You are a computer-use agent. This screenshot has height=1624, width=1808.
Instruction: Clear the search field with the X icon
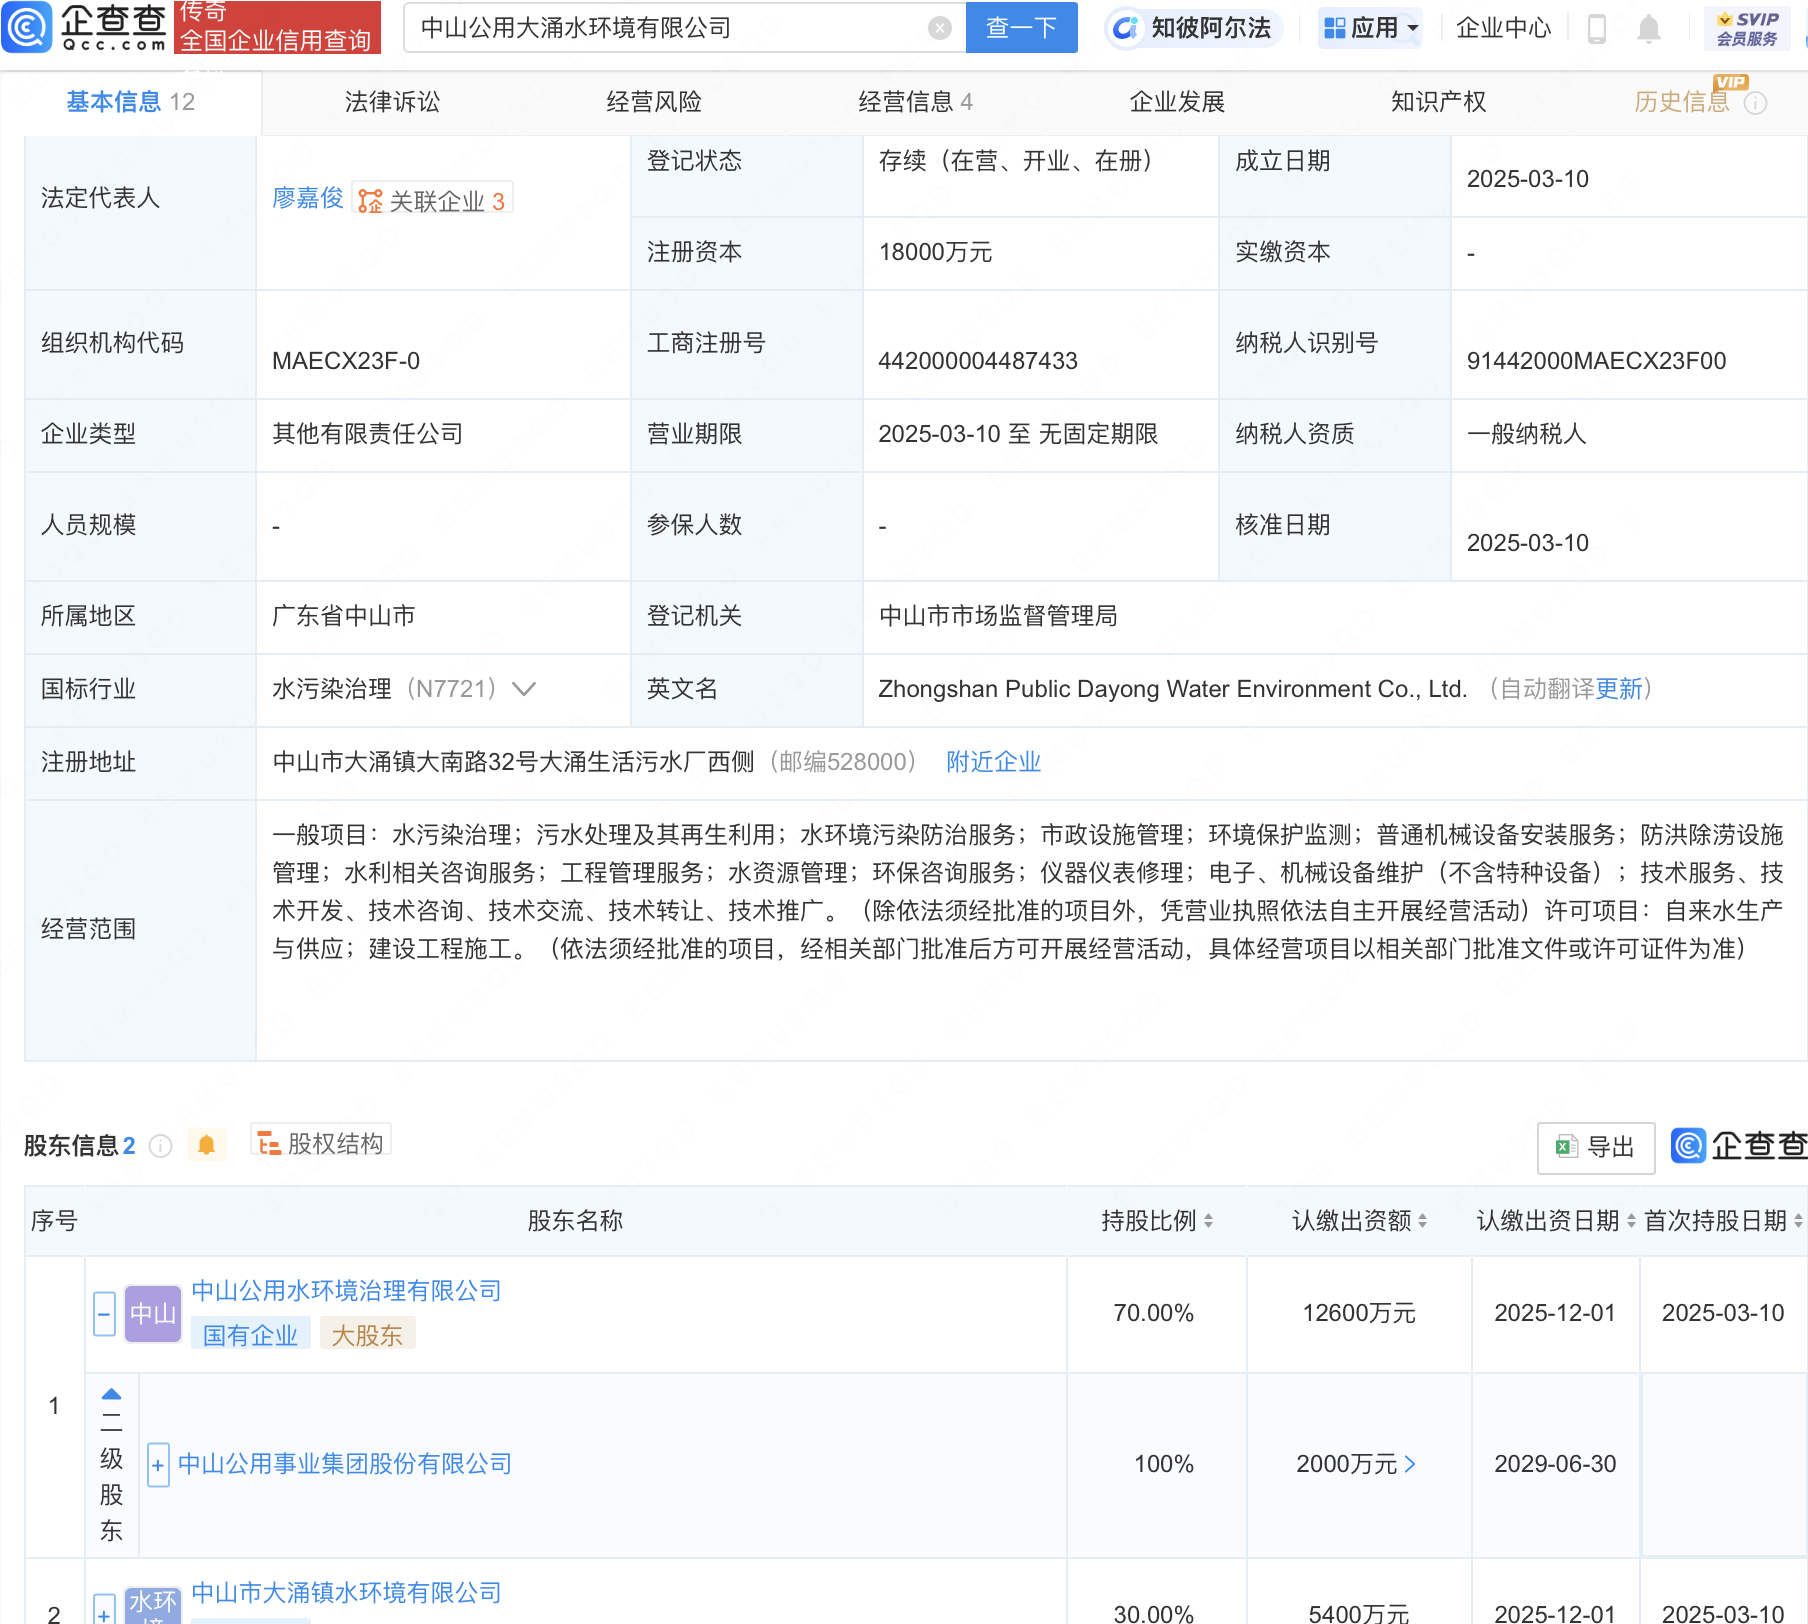point(939,28)
